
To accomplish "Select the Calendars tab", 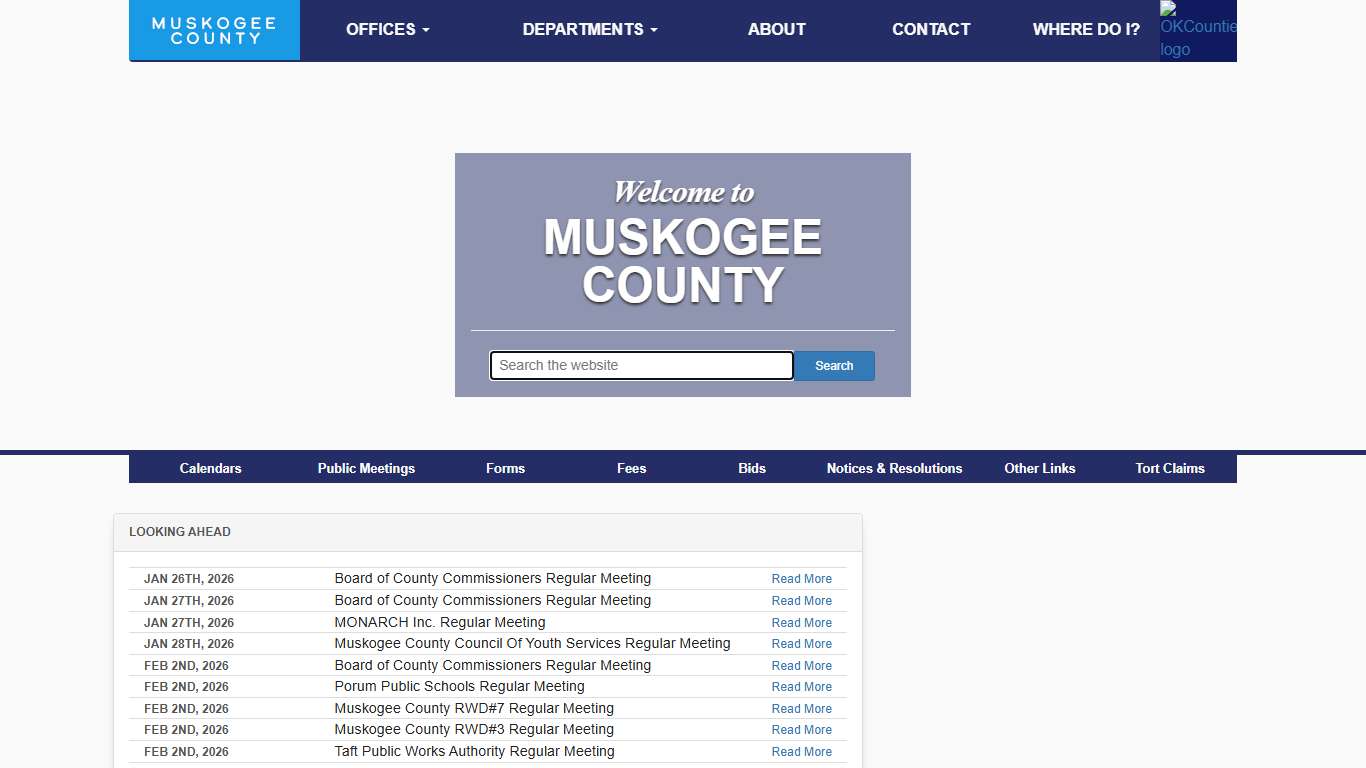I will [210, 468].
